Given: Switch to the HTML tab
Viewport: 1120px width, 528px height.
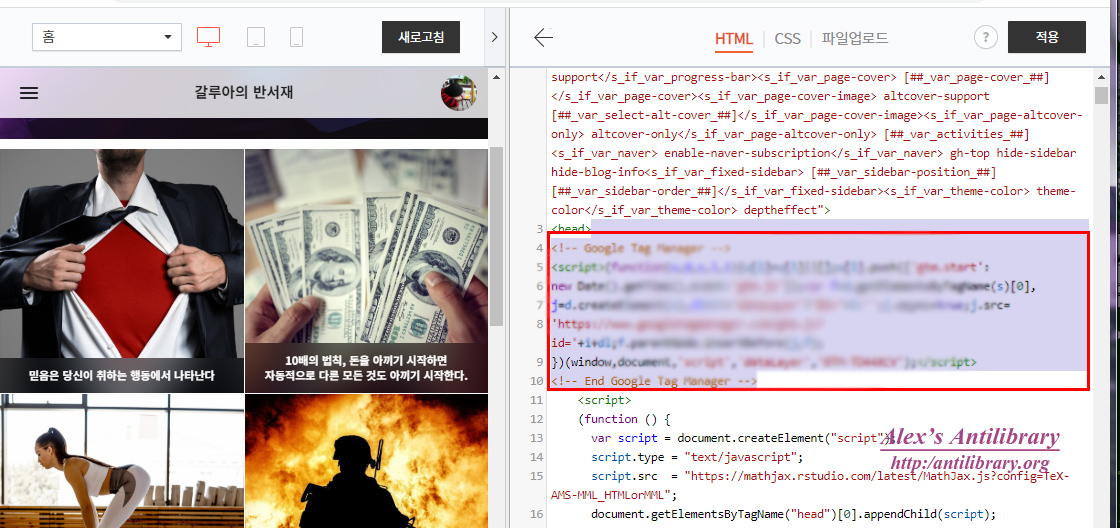Looking at the screenshot, I should (x=734, y=39).
